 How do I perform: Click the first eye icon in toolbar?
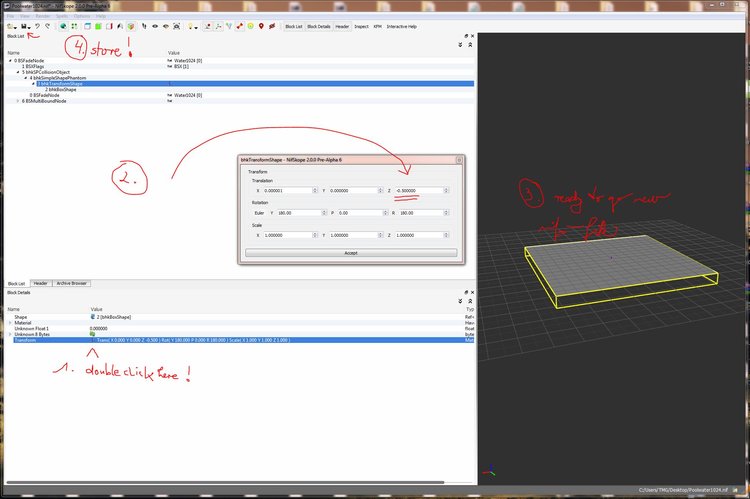[x=155, y=26]
